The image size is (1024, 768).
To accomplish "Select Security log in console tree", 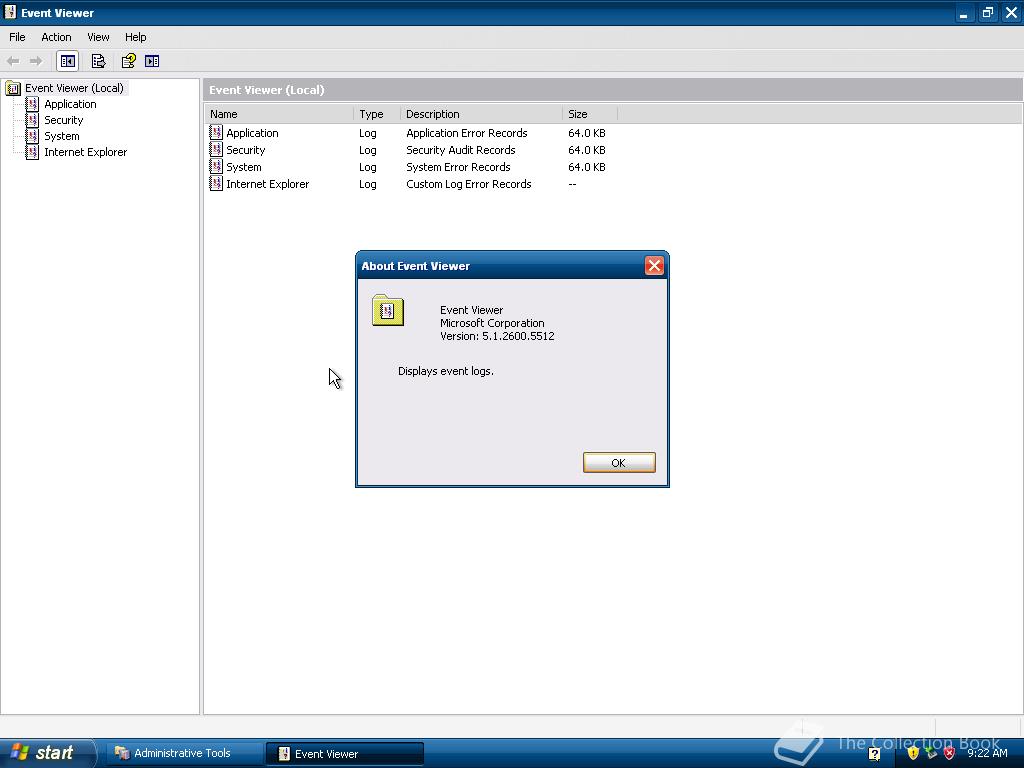I will tap(63, 120).
